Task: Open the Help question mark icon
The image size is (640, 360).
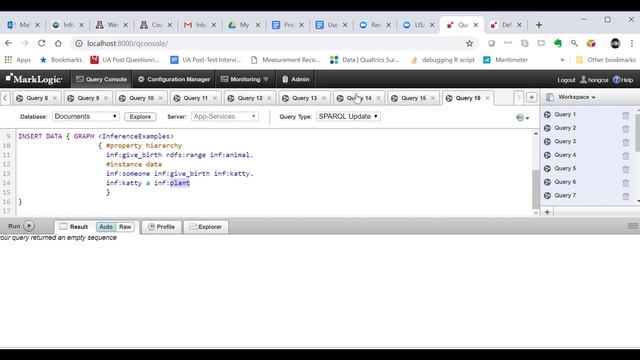Action: coord(616,80)
